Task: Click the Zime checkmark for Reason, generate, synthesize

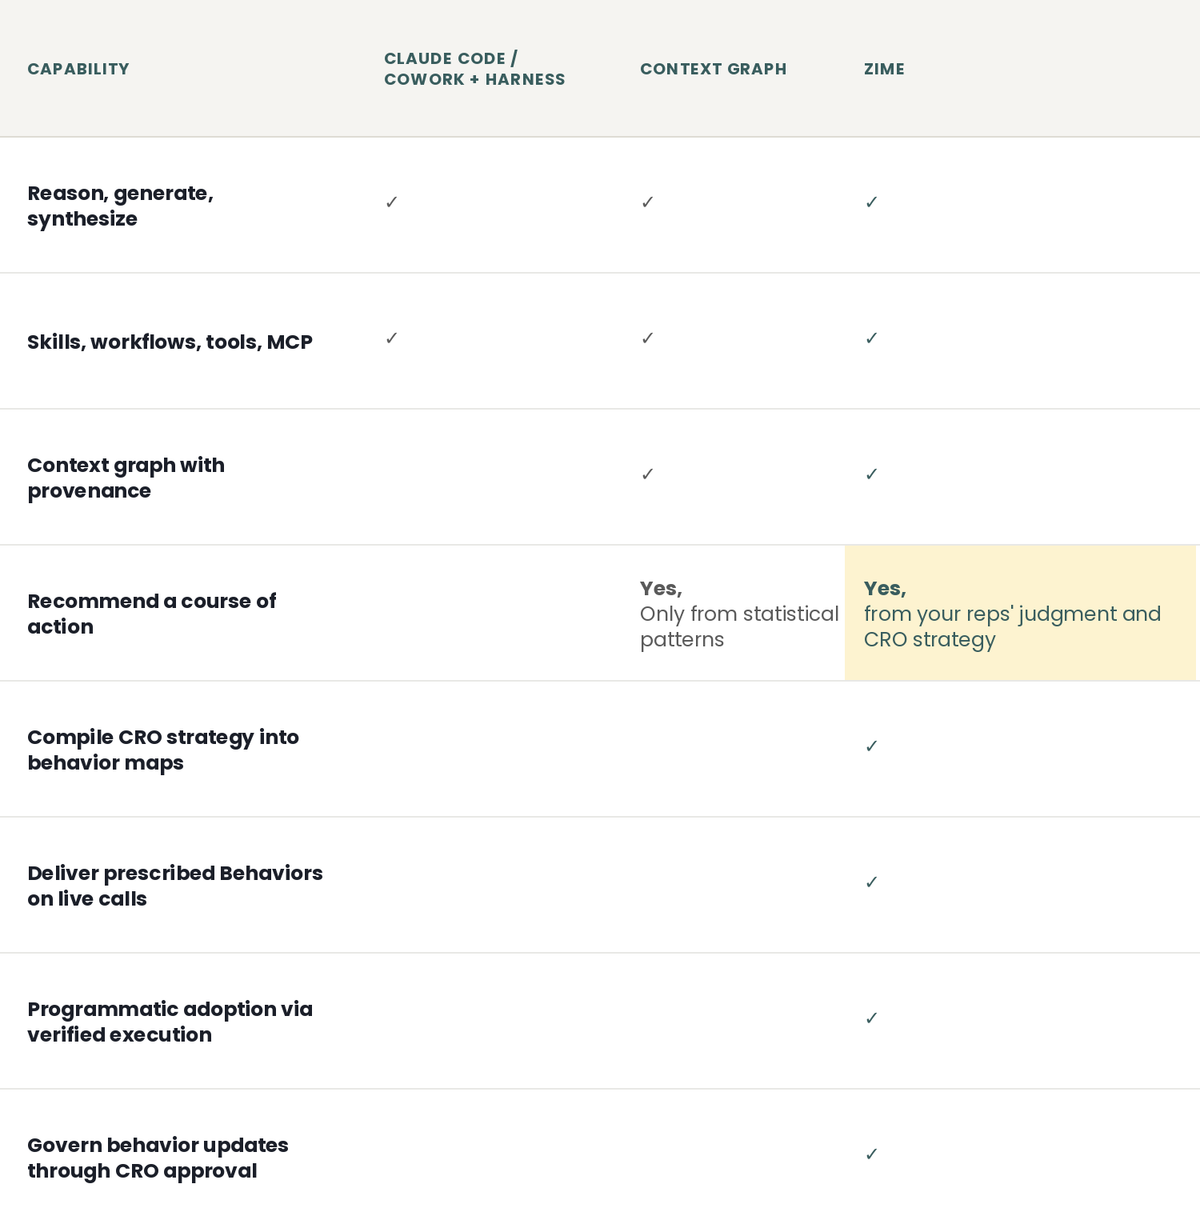Action: pyautogui.click(x=871, y=202)
